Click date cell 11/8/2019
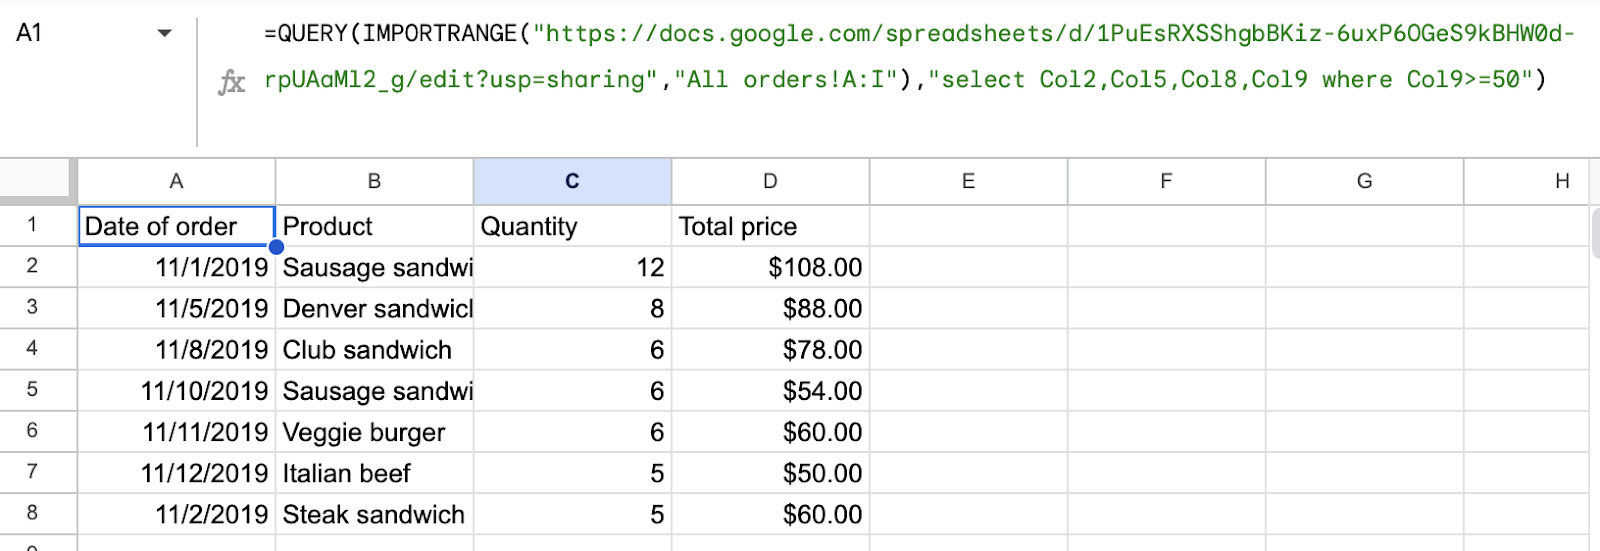 176,349
